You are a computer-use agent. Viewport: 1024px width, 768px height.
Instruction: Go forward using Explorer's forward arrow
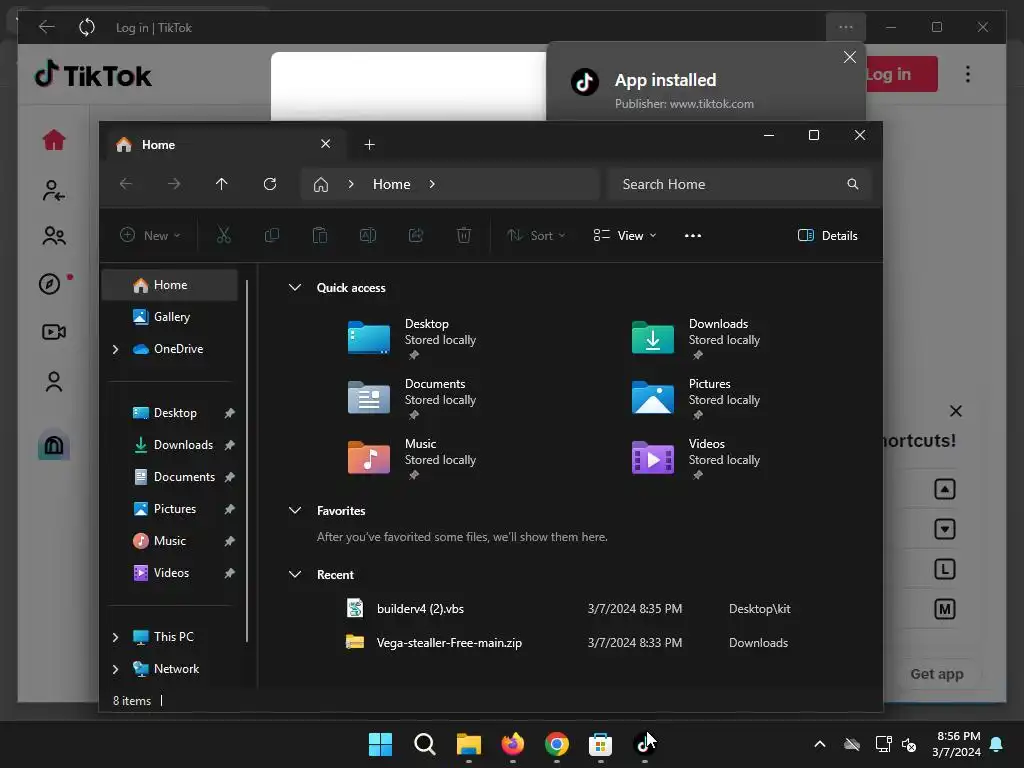tap(174, 184)
